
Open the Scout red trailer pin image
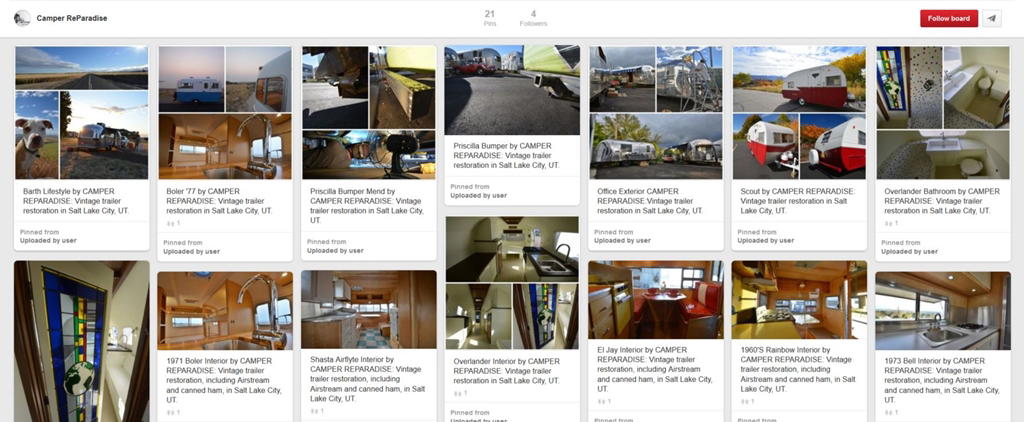click(799, 112)
